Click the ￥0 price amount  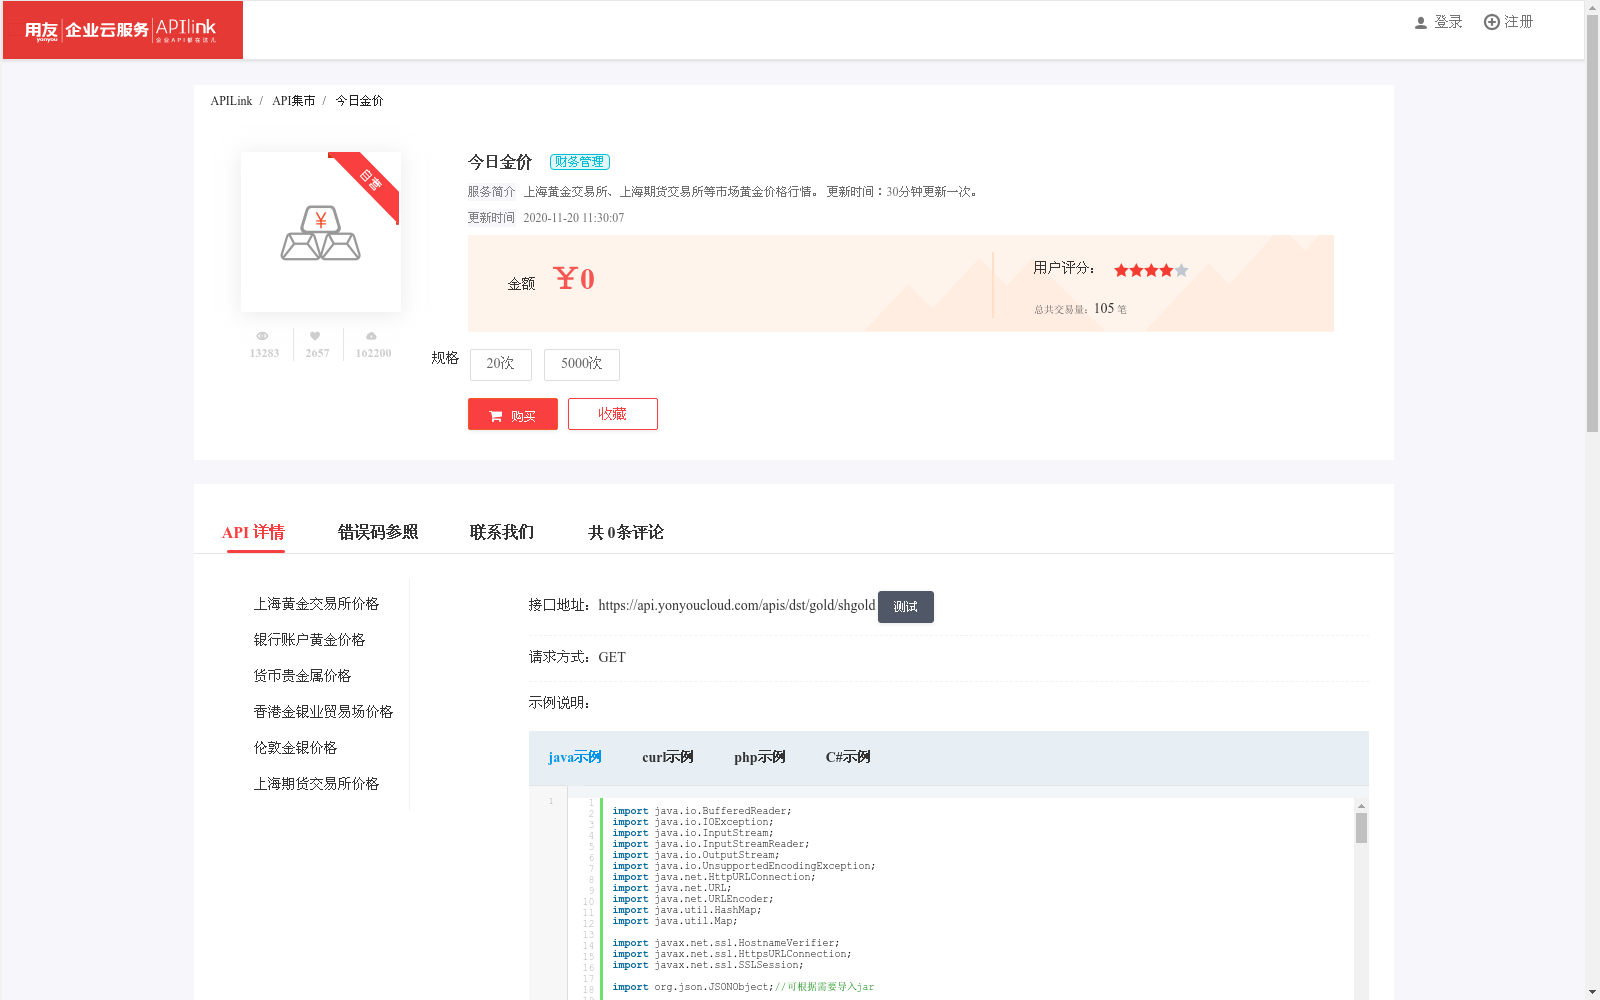click(574, 279)
